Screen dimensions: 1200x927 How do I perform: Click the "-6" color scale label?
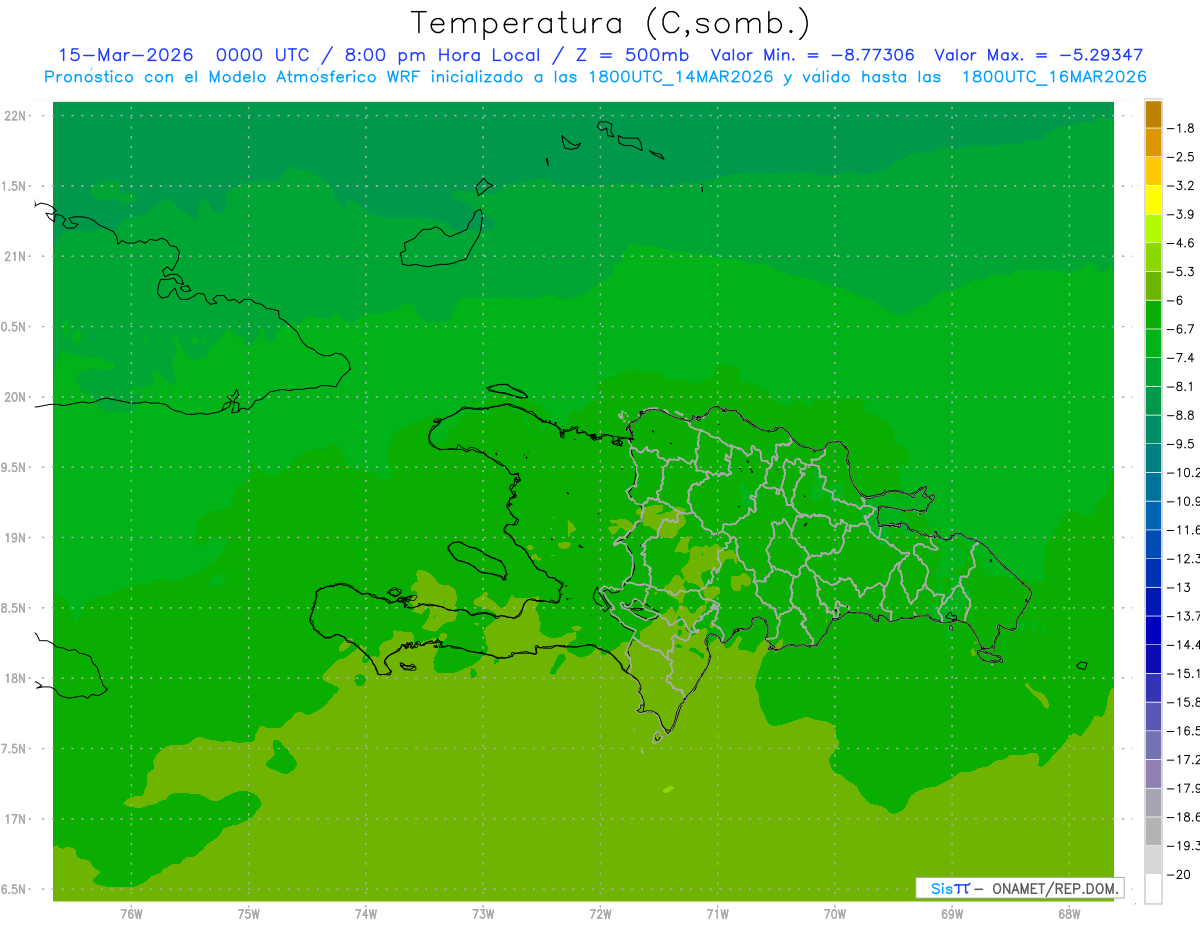point(1178,300)
